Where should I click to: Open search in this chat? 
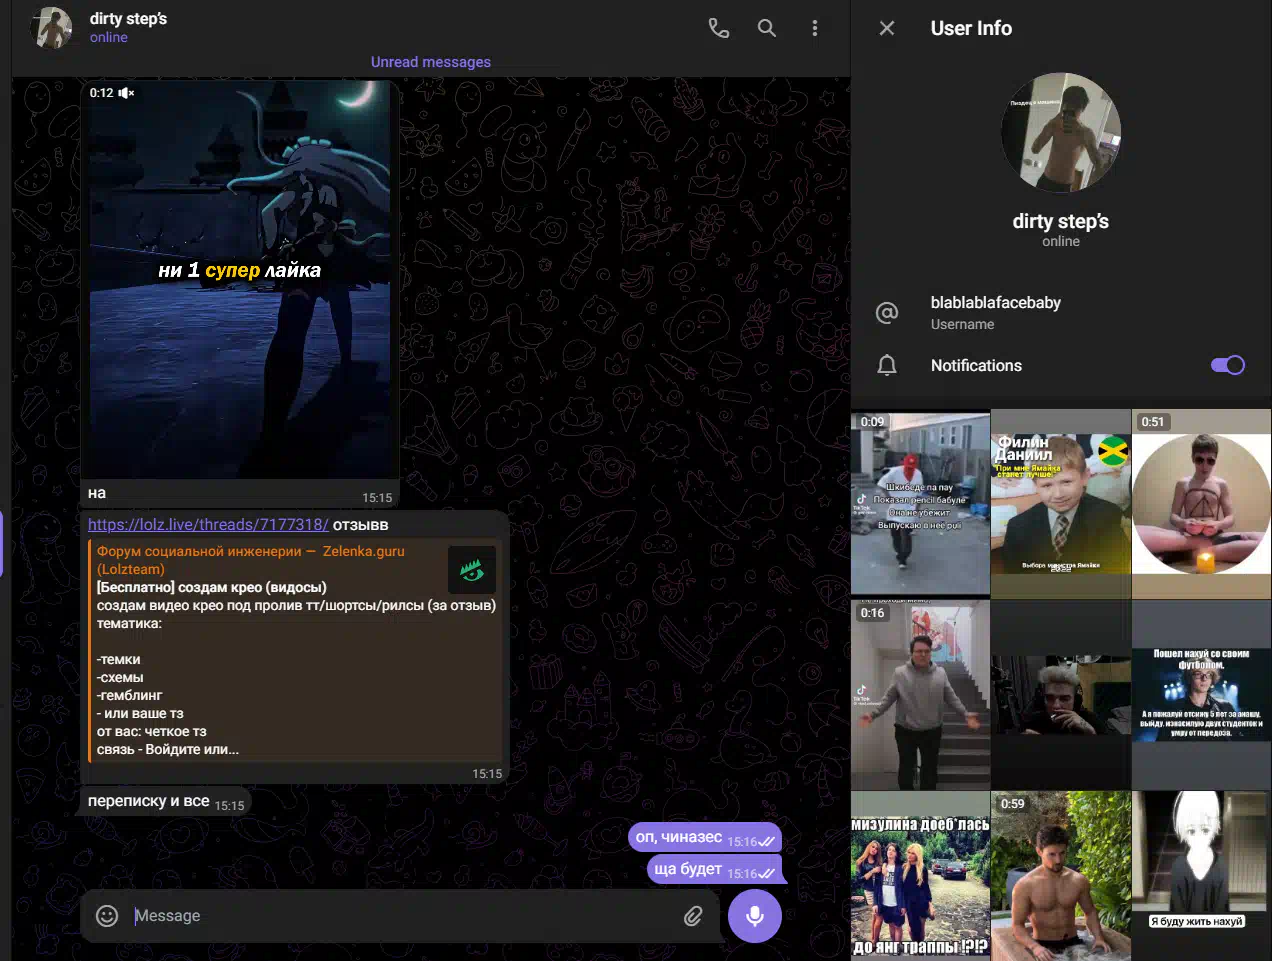pos(767,28)
